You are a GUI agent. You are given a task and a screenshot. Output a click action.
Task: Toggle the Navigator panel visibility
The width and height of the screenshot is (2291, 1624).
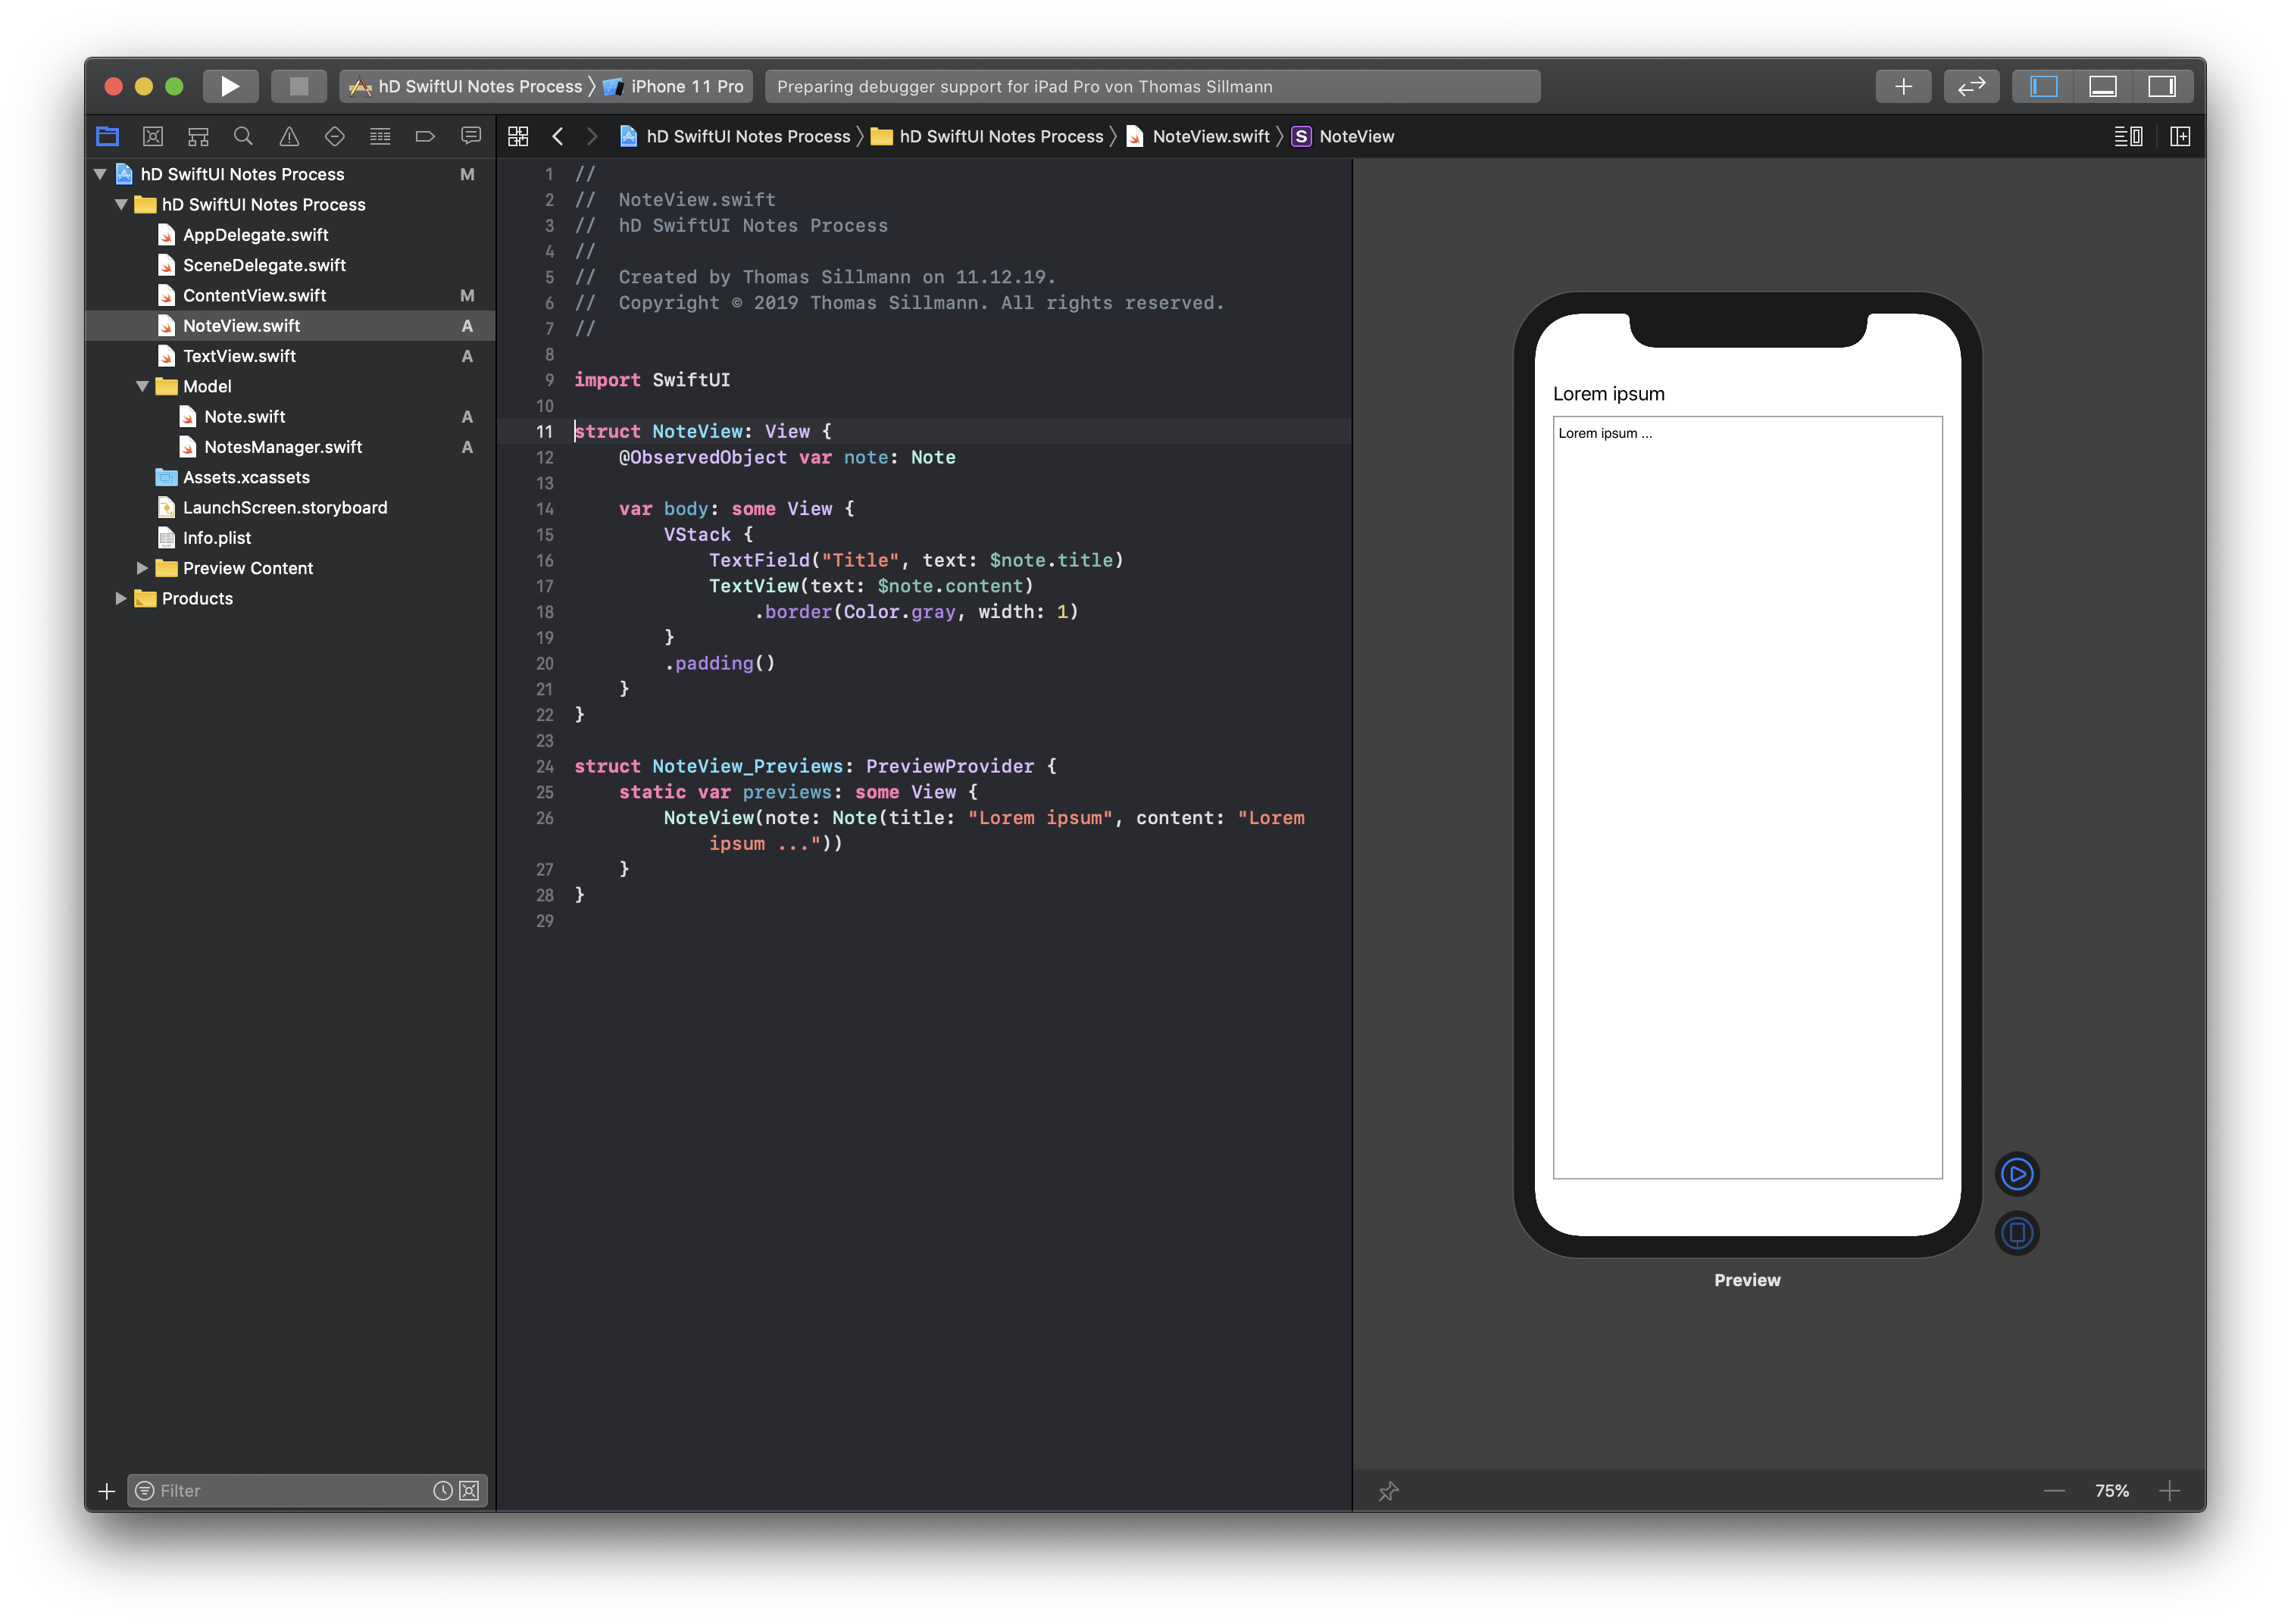2043,86
